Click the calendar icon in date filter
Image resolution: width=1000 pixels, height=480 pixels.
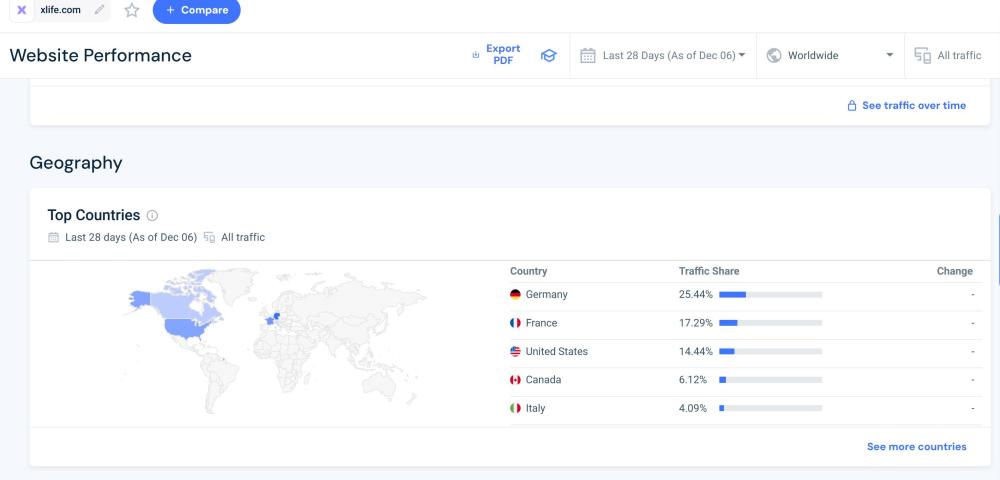pyautogui.click(x=588, y=56)
